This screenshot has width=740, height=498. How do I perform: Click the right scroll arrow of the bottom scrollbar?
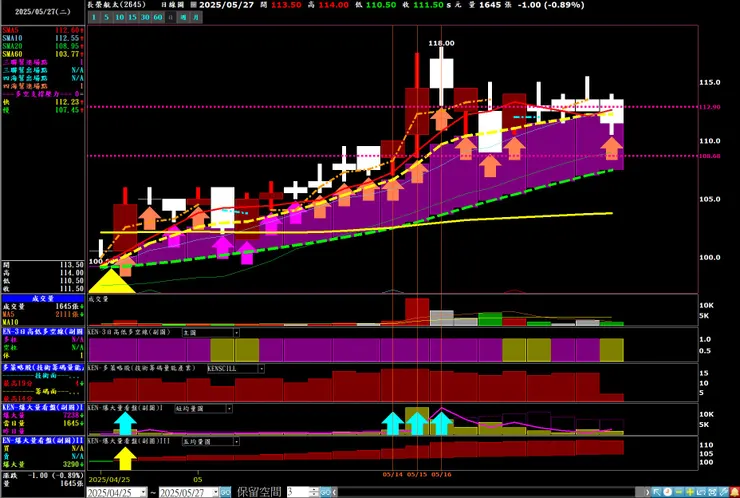pos(648,492)
